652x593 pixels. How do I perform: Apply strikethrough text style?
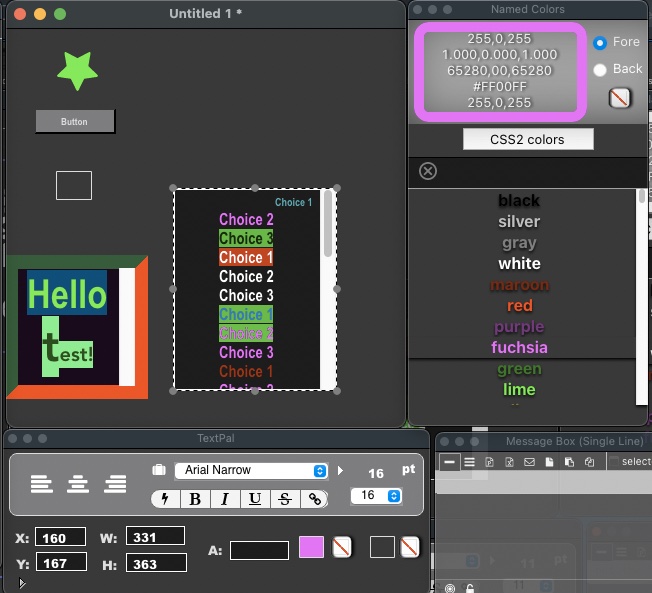pos(285,499)
